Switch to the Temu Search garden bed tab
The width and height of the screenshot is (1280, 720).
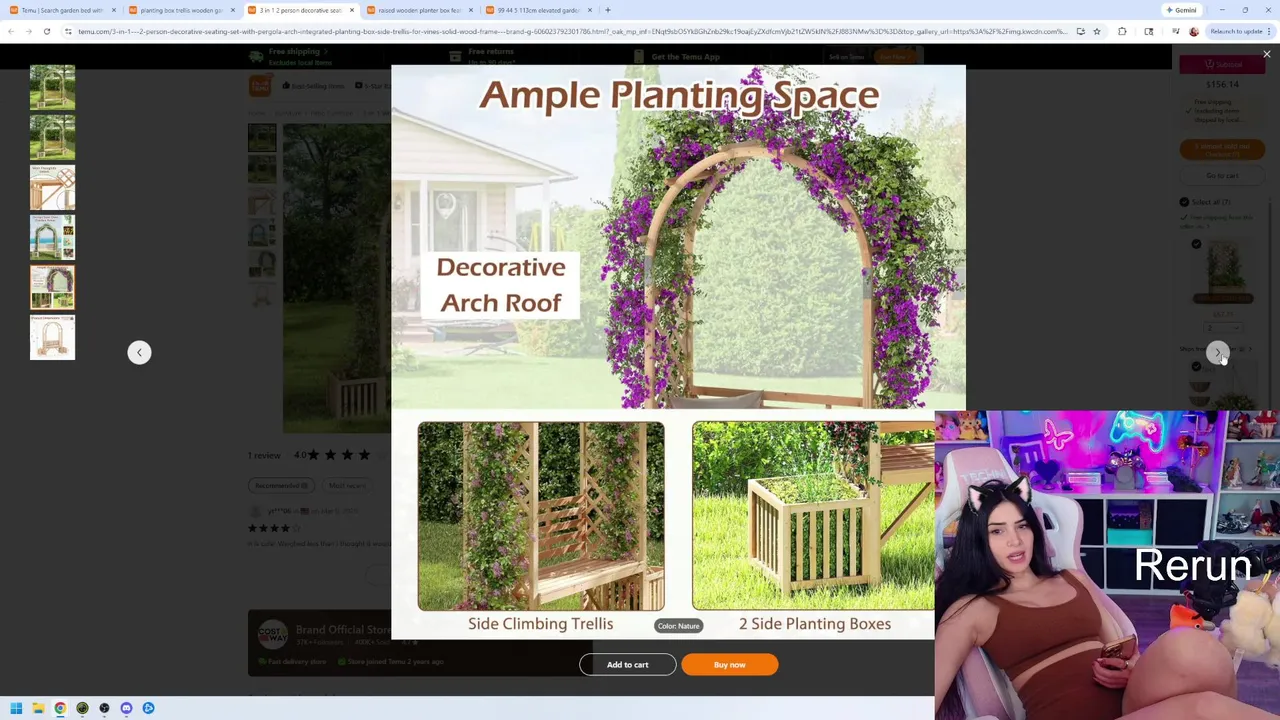point(62,10)
